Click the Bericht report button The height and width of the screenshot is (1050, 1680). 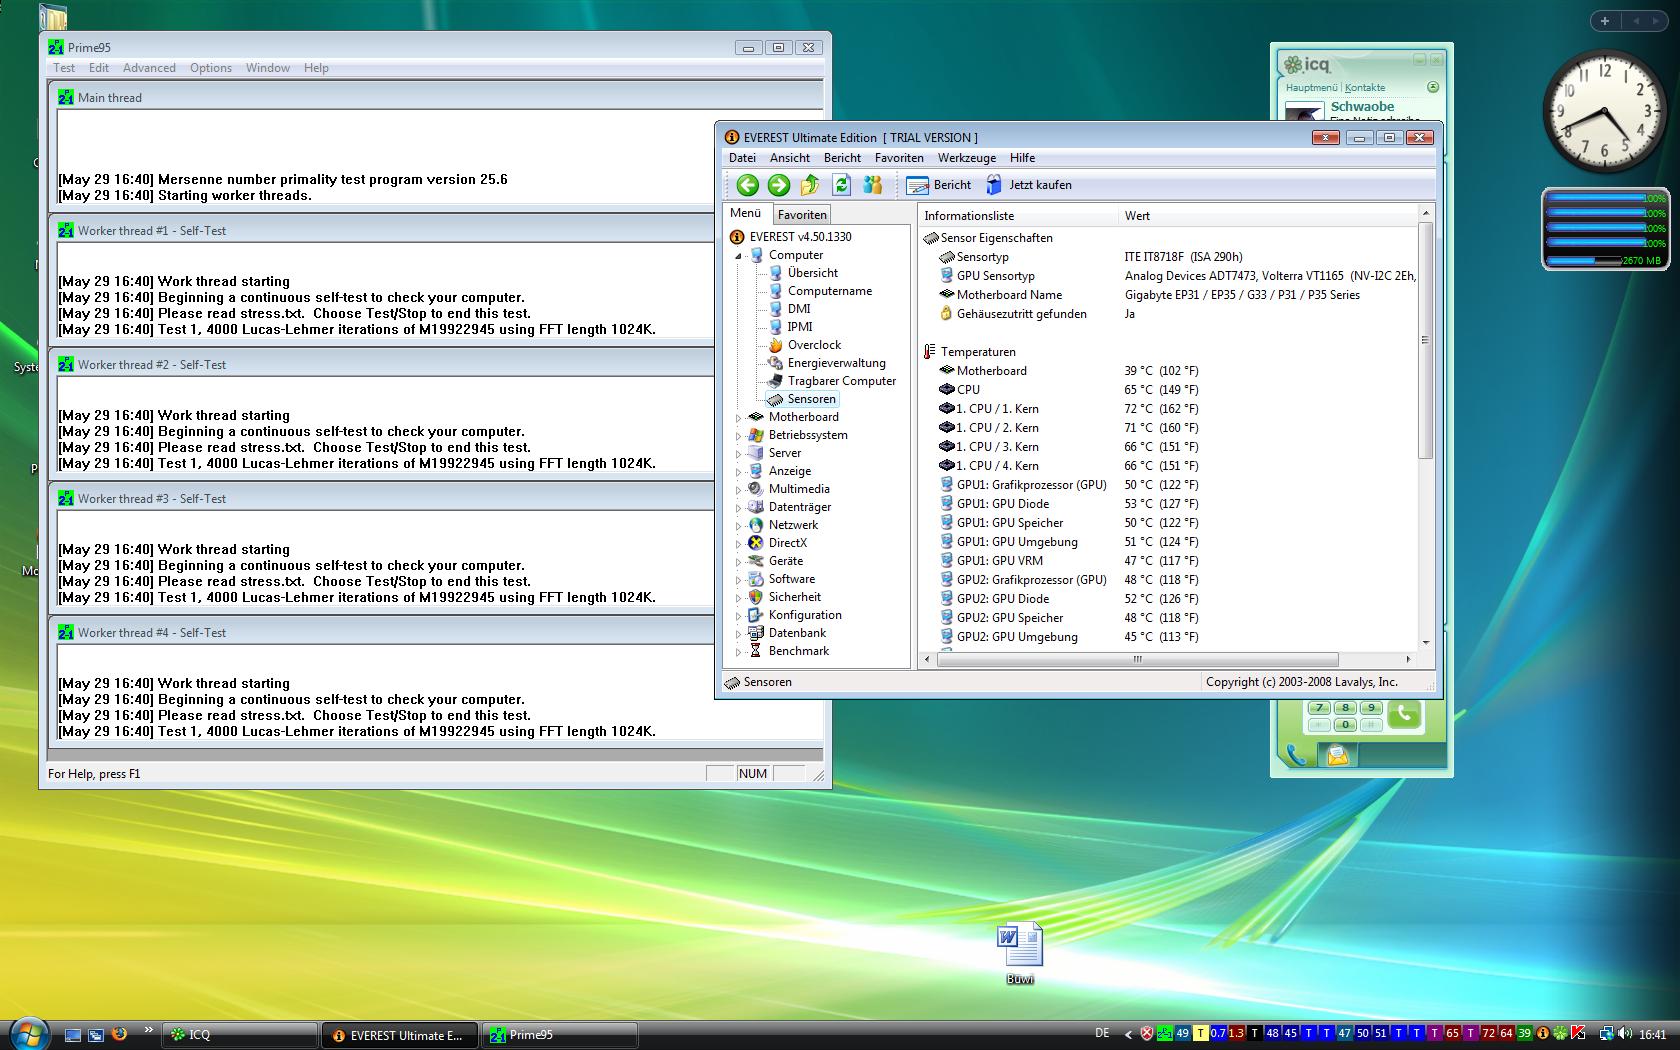click(939, 185)
